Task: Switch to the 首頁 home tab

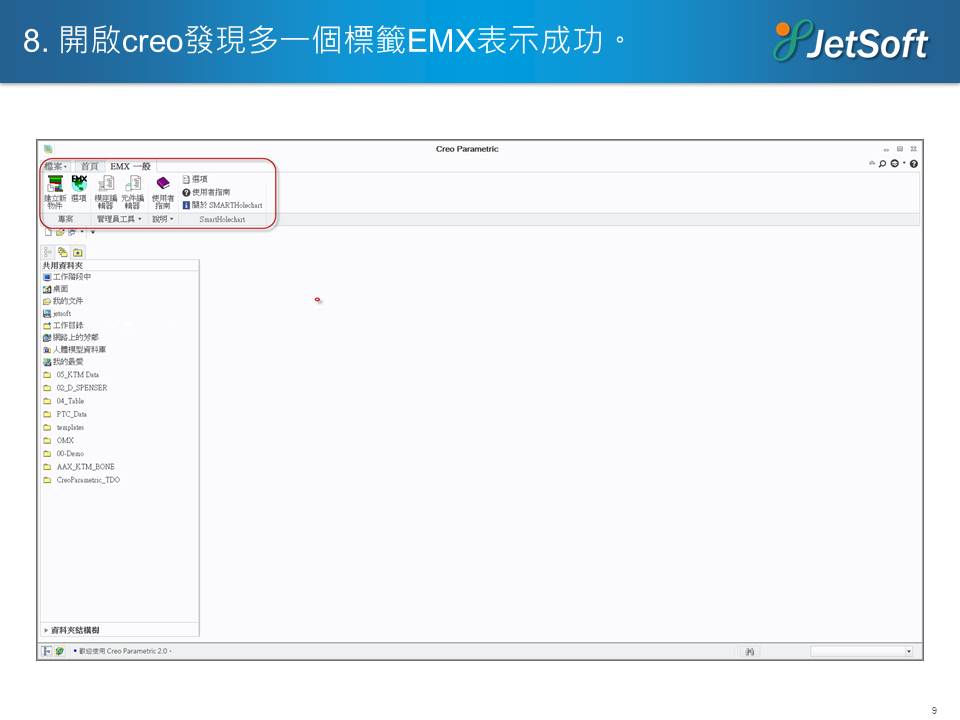Action: (90, 166)
